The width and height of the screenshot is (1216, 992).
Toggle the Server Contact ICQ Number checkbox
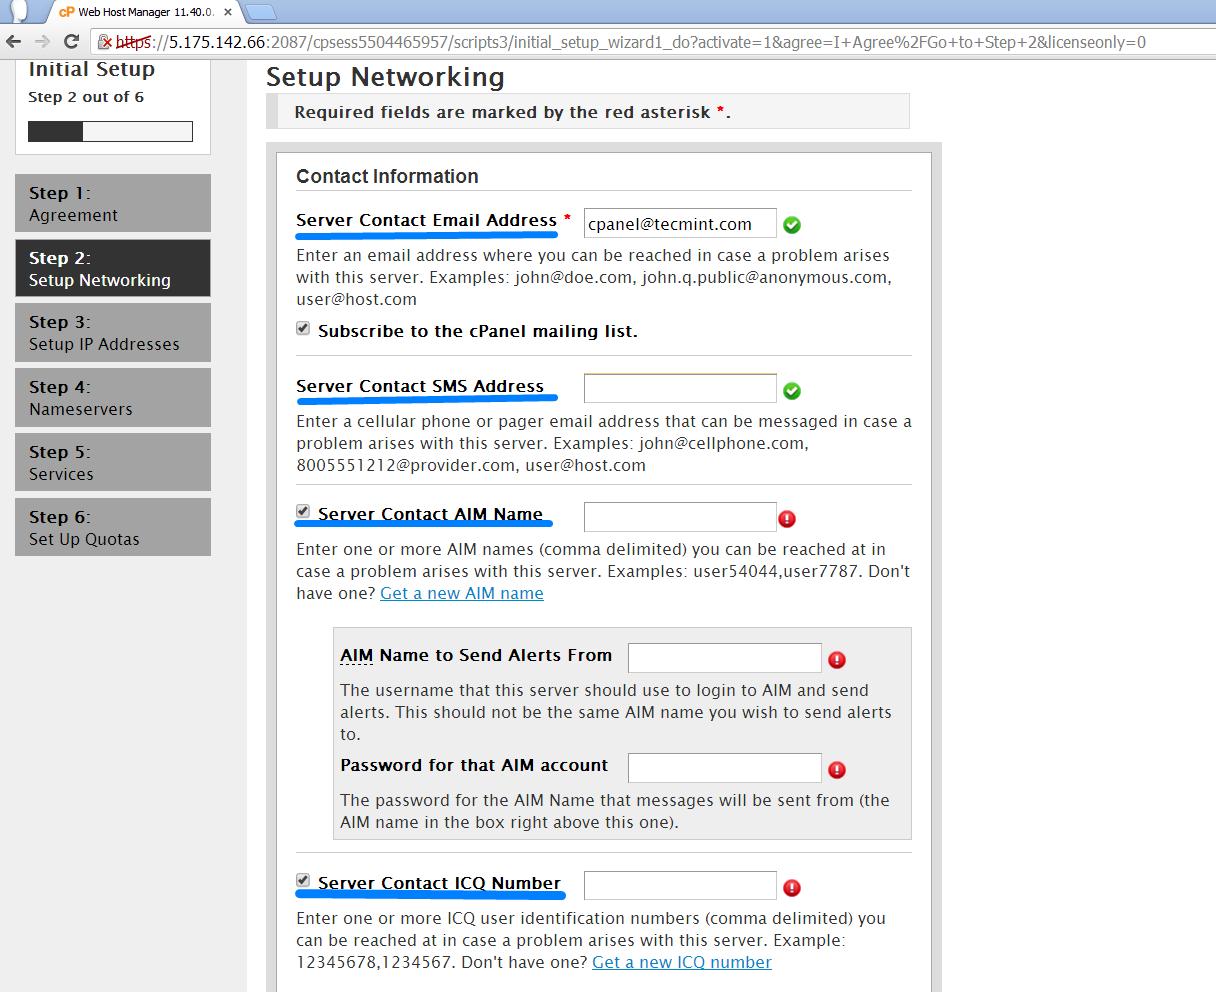(303, 880)
